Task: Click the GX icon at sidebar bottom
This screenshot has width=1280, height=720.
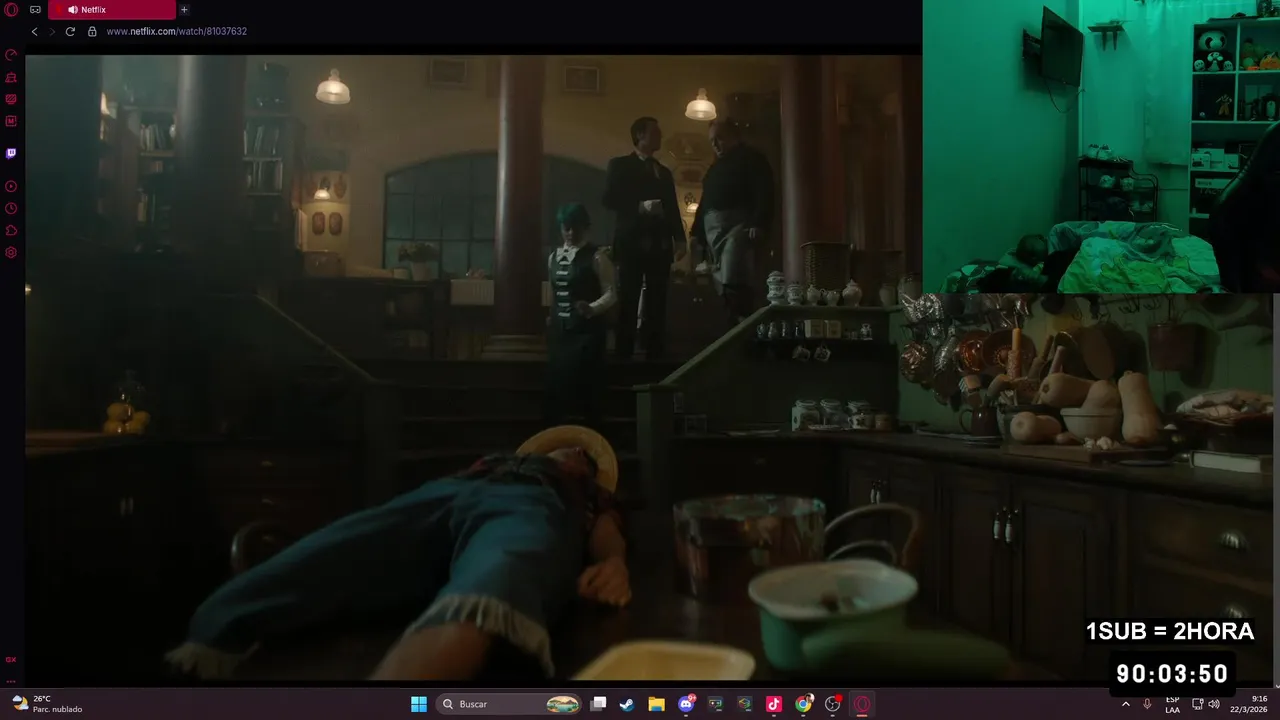Action: pyautogui.click(x=11, y=660)
